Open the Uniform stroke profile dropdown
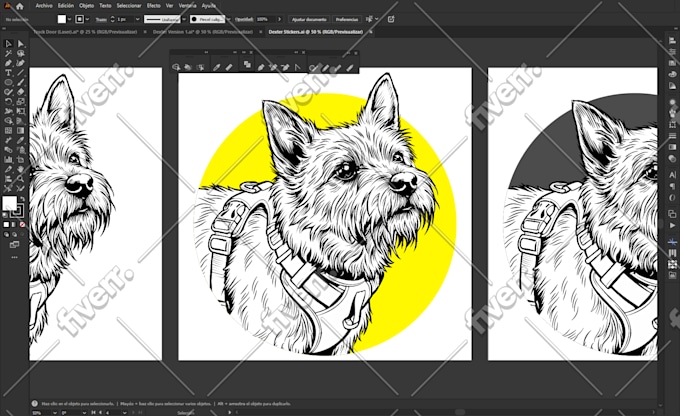This screenshot has width=680, height=416. pyautogui.click(x=184, y=19)
